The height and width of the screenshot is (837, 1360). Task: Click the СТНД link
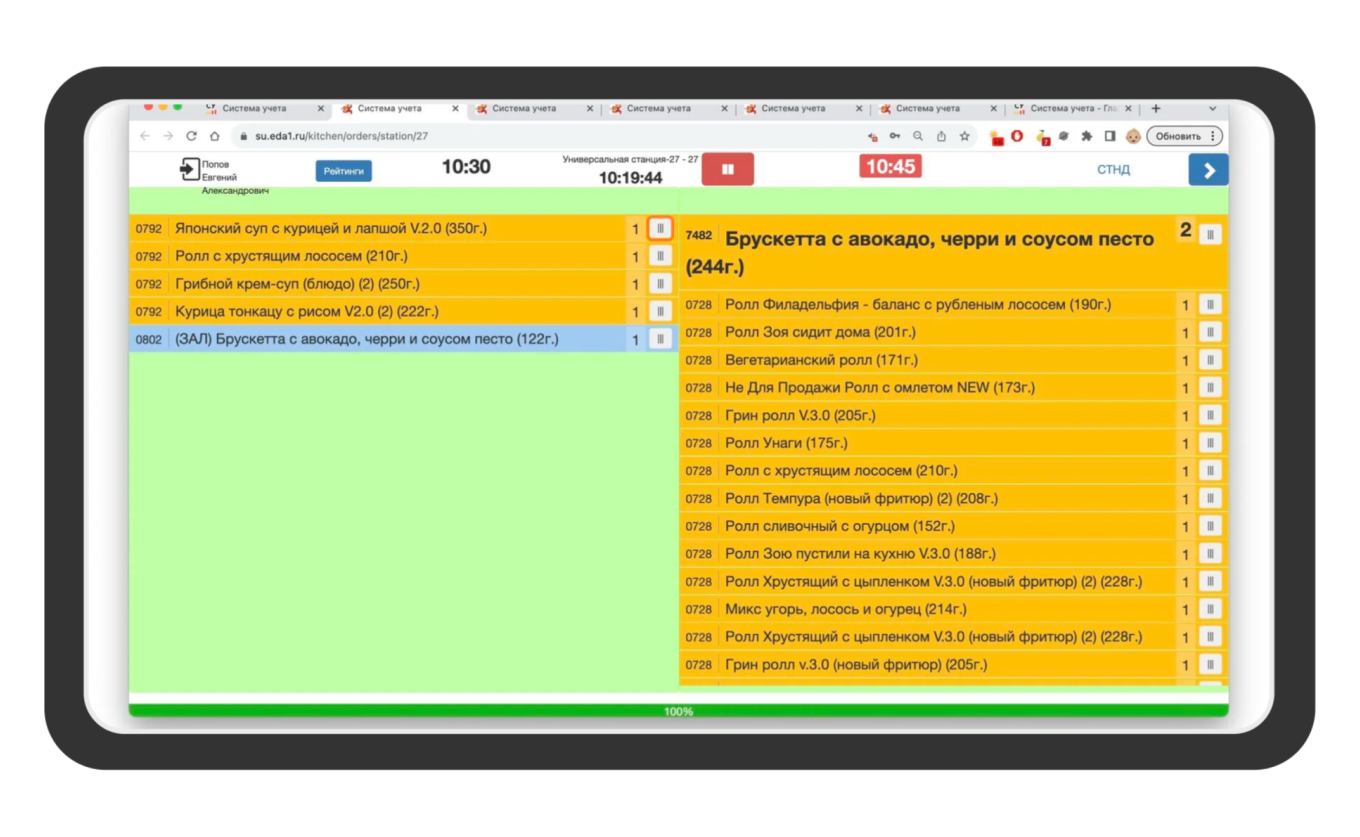(1113, 170)
